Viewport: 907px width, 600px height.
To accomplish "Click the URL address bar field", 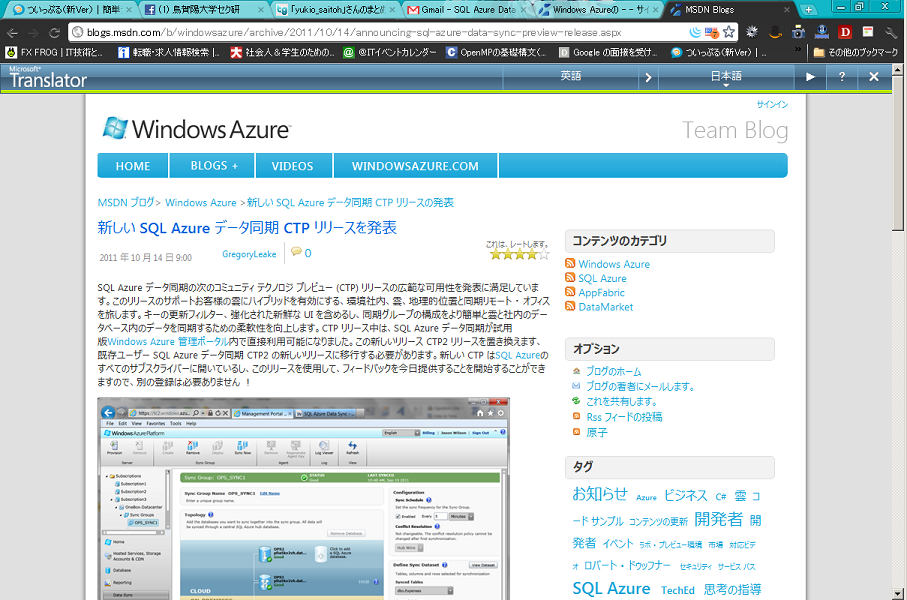I will coord(380,32).
